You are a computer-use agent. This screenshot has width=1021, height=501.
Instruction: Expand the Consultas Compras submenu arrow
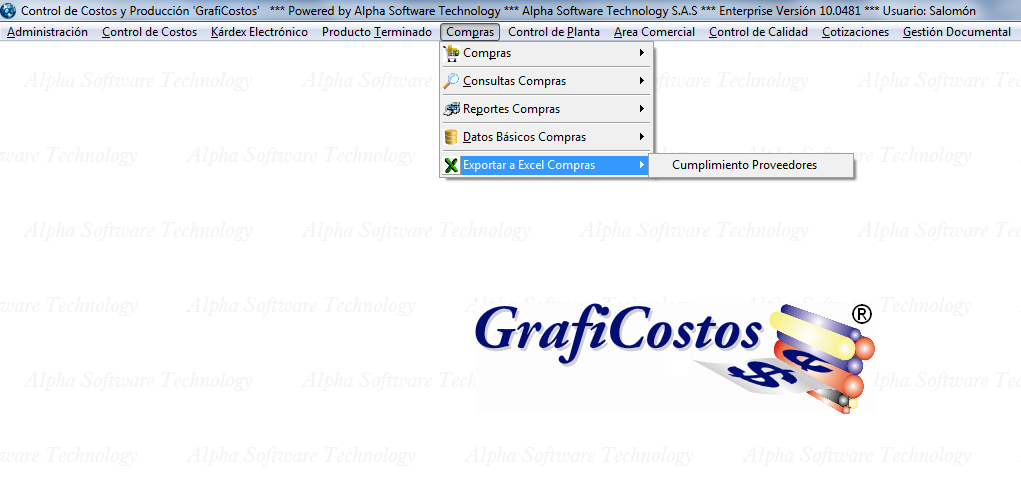641,81
